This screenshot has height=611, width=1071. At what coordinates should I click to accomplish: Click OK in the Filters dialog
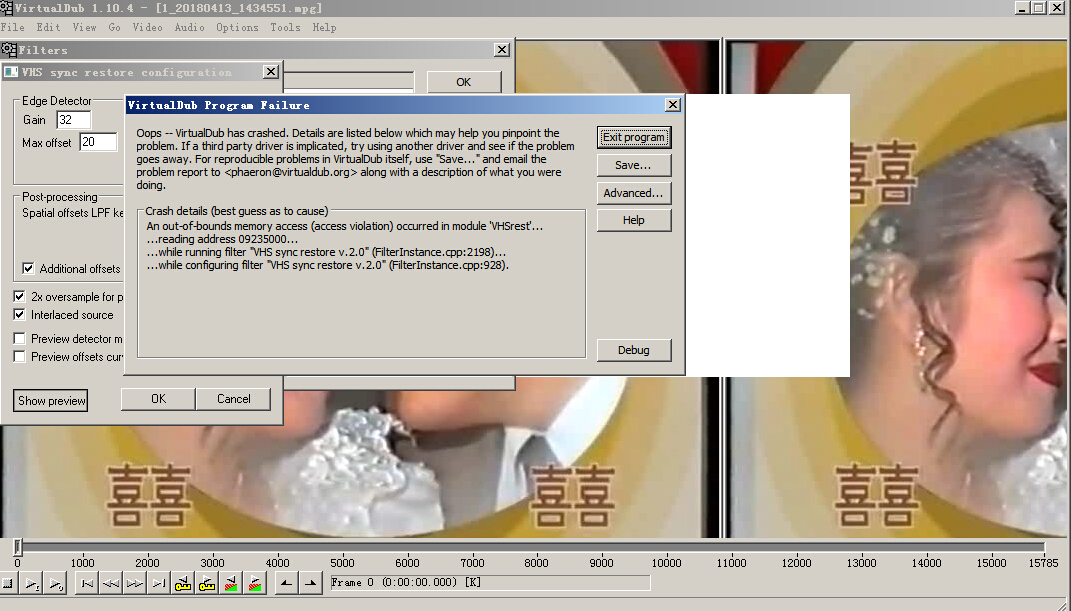pyautogui.click(x=464, y=82)
